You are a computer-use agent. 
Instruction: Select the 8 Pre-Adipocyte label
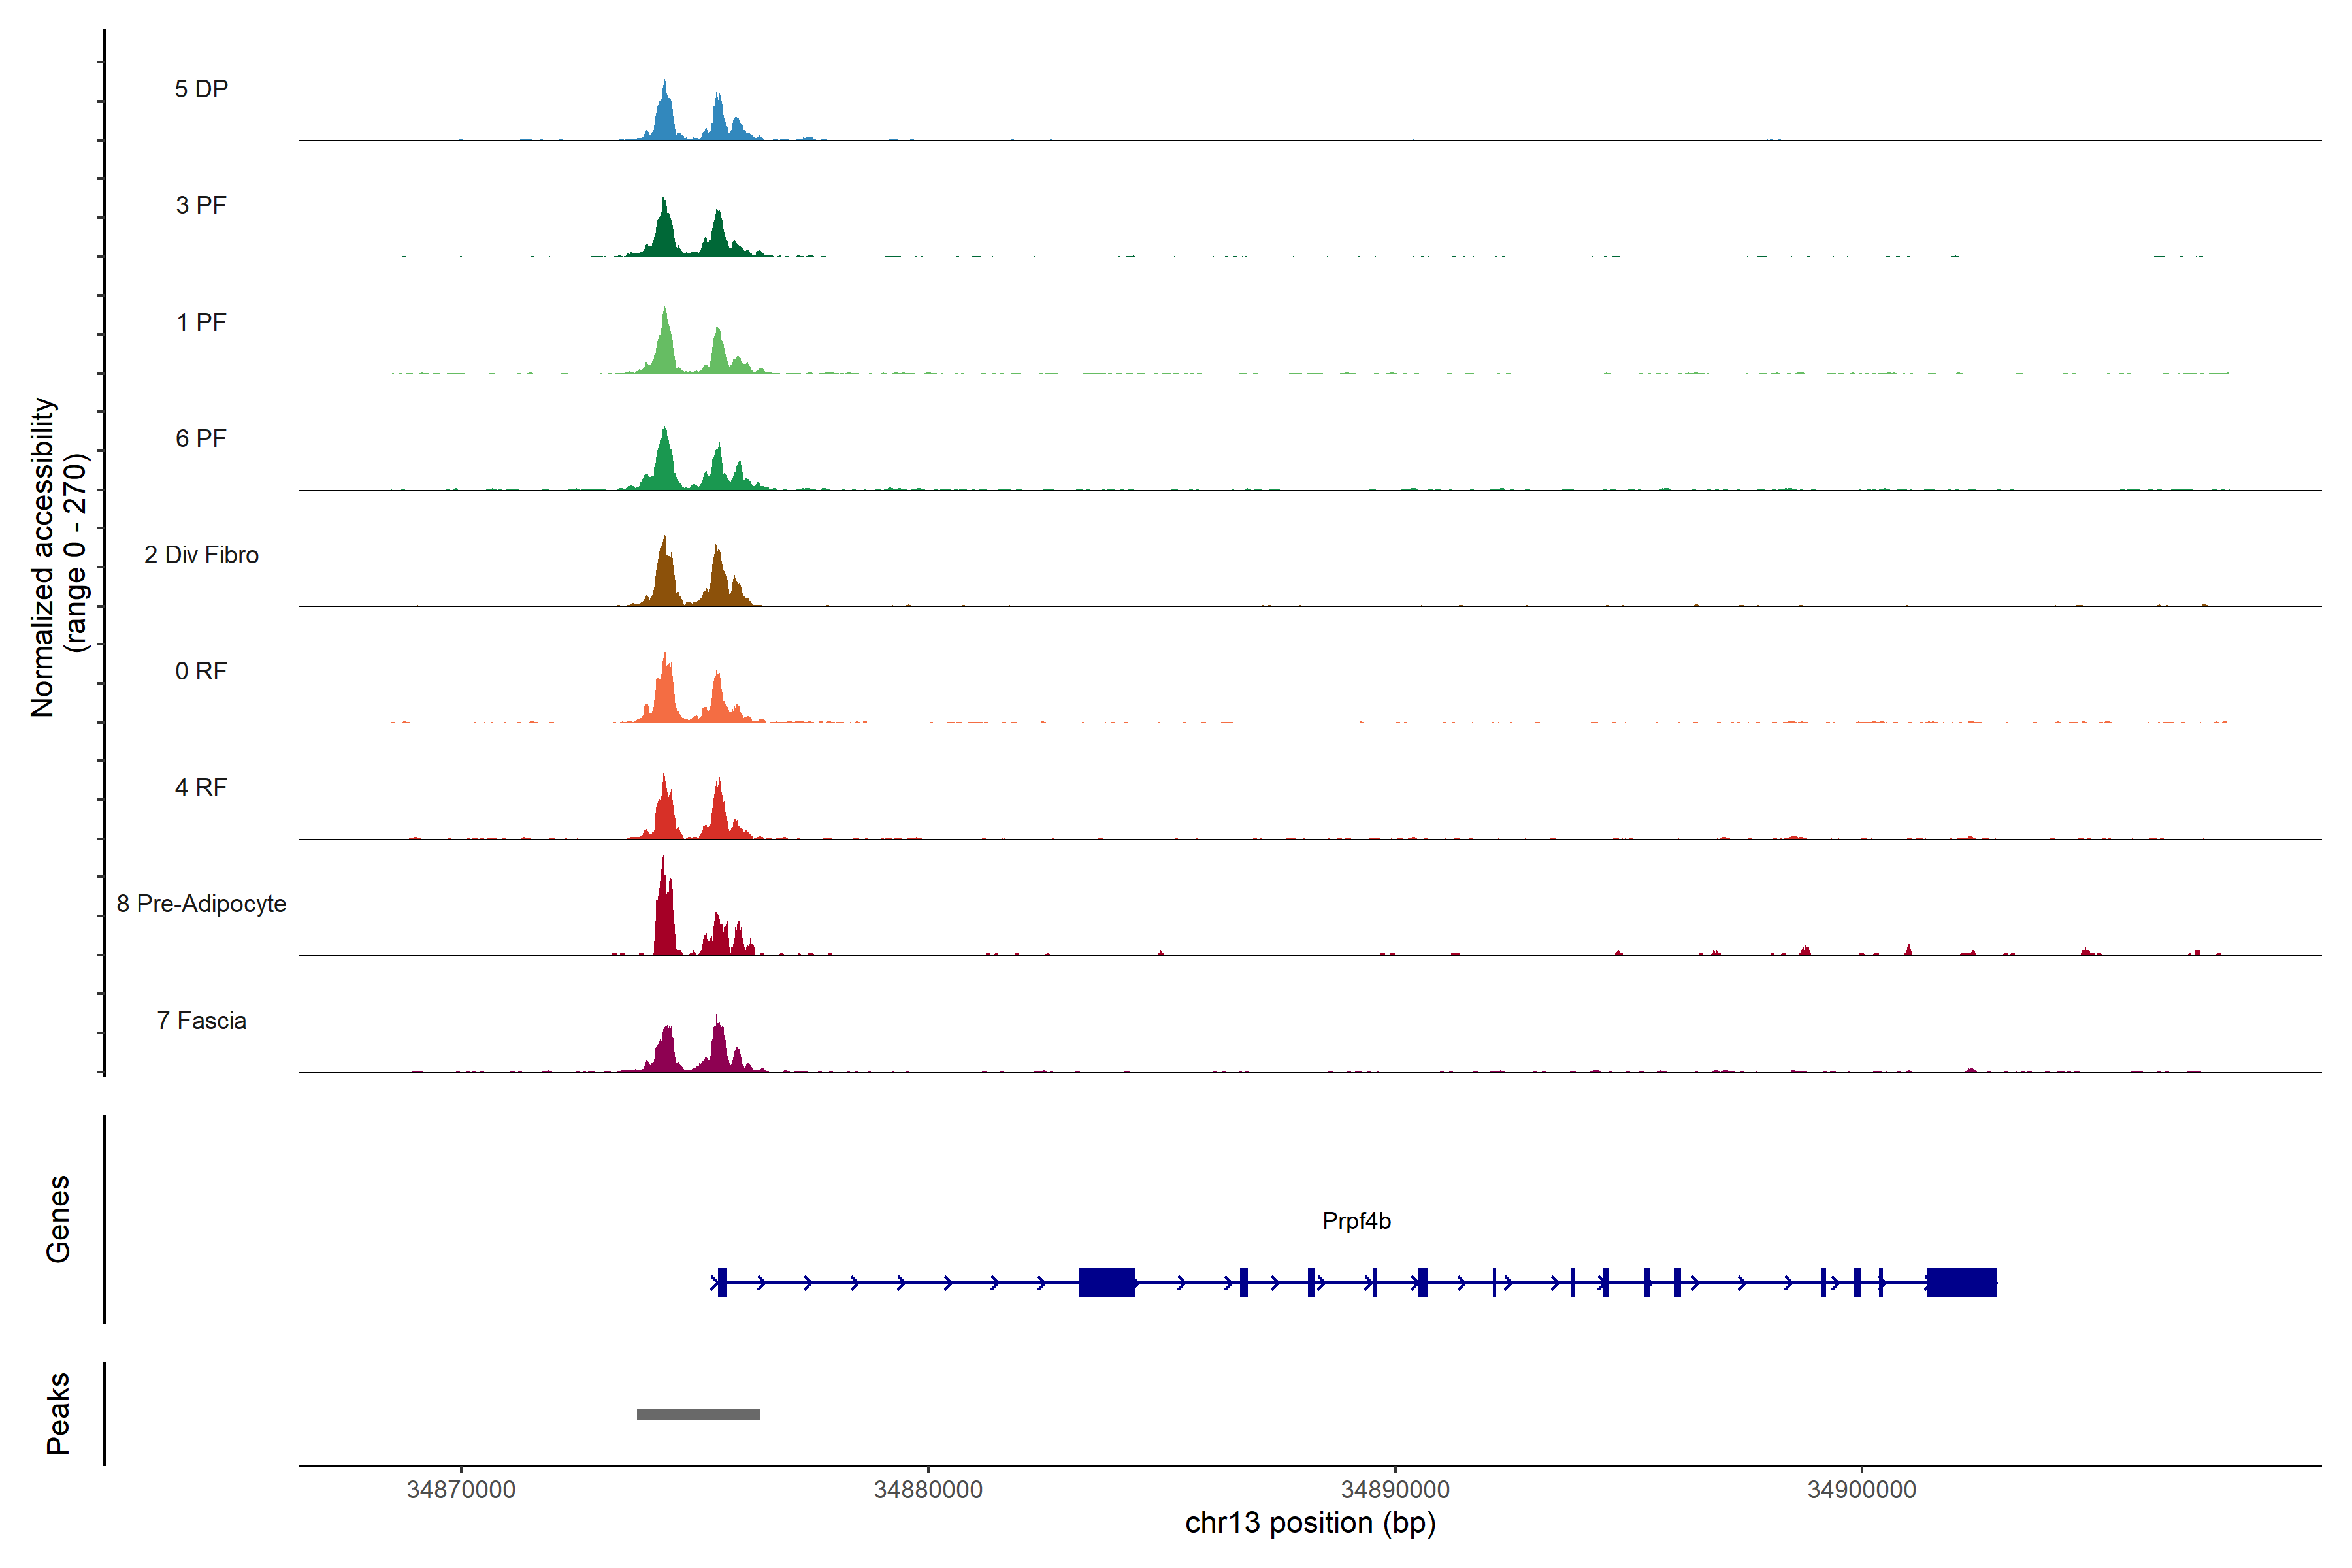tap(201, 904)
